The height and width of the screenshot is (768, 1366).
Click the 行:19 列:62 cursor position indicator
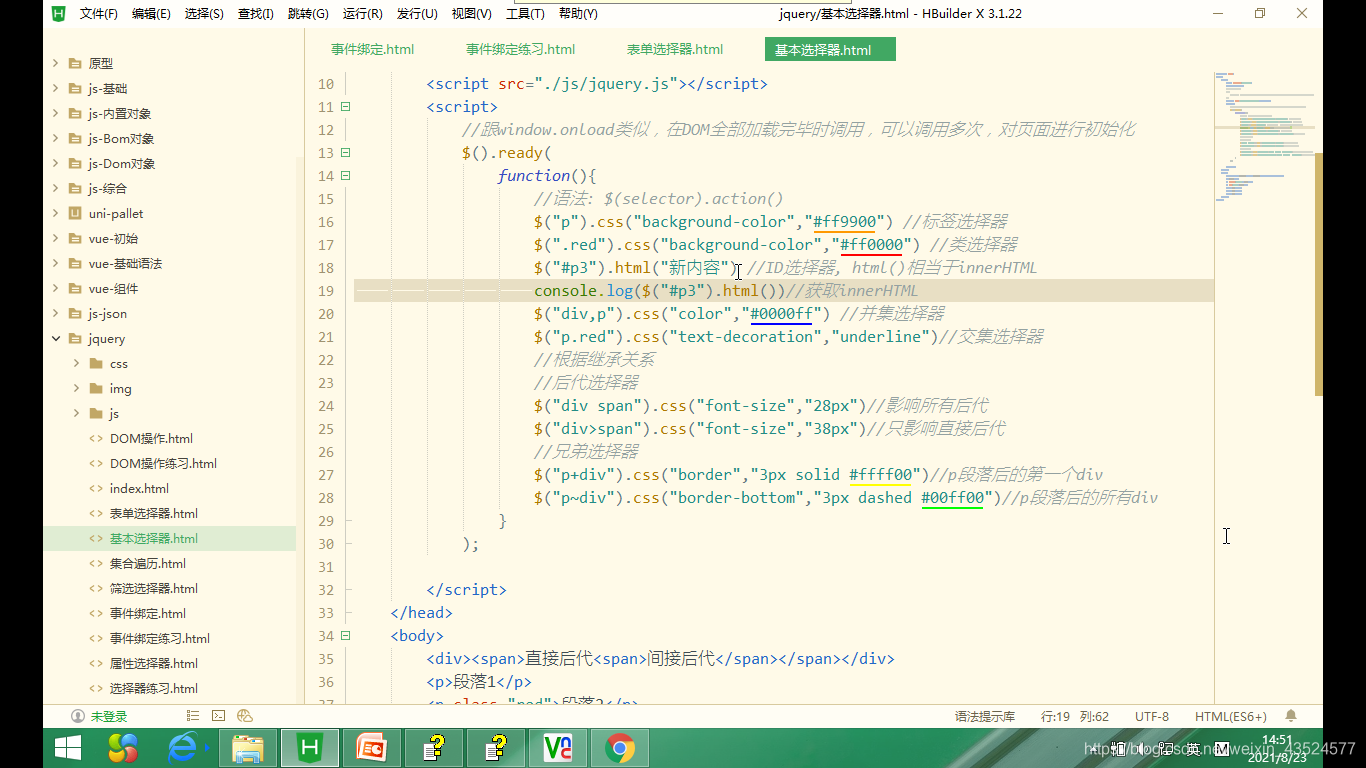pos(1075,716)
